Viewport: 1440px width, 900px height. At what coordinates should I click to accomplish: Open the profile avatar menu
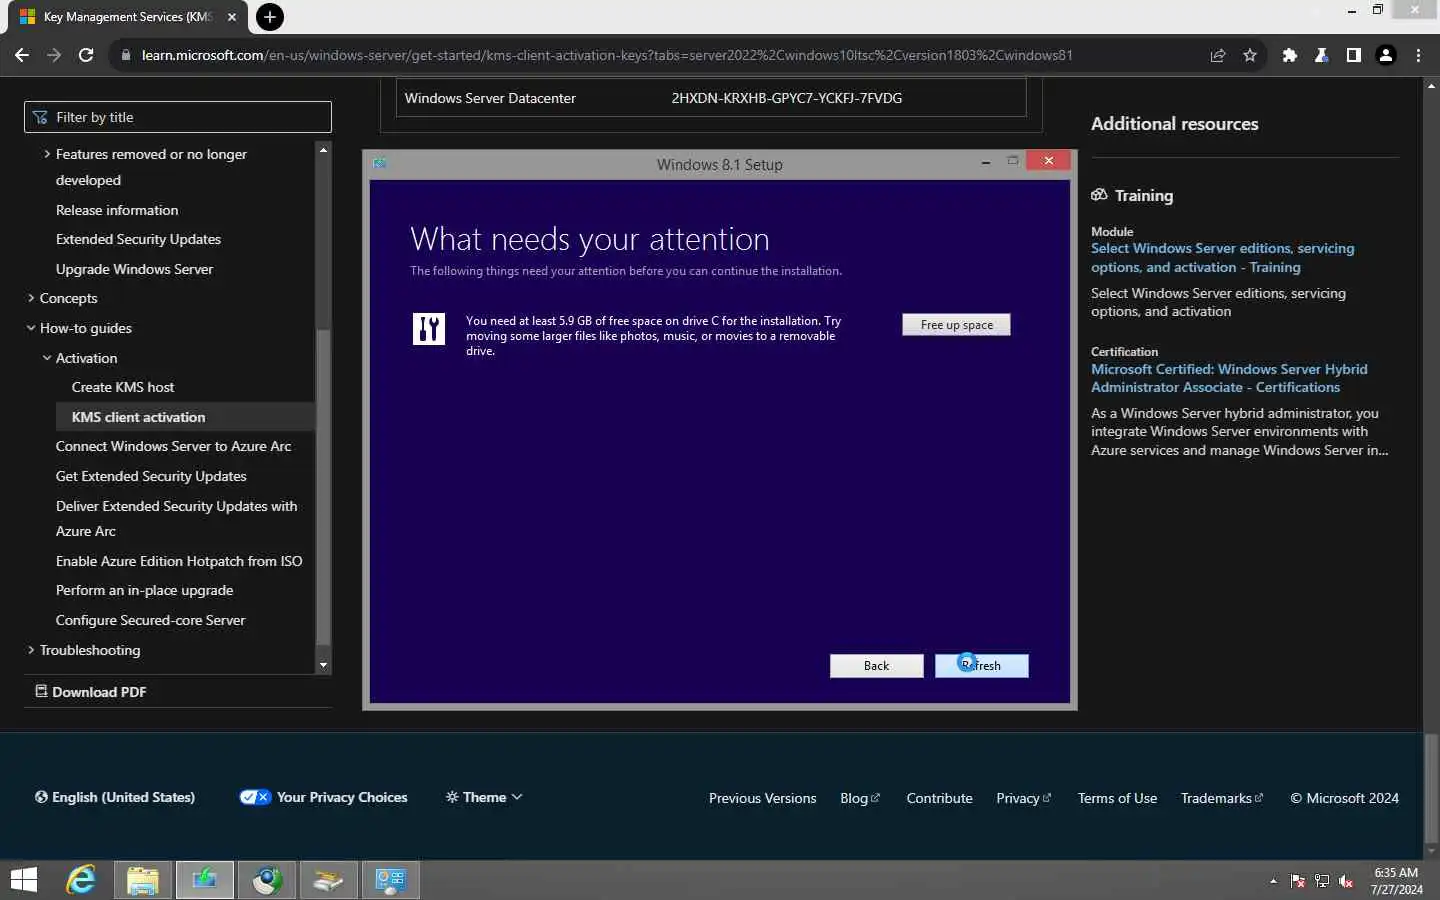coord(1386,55)
